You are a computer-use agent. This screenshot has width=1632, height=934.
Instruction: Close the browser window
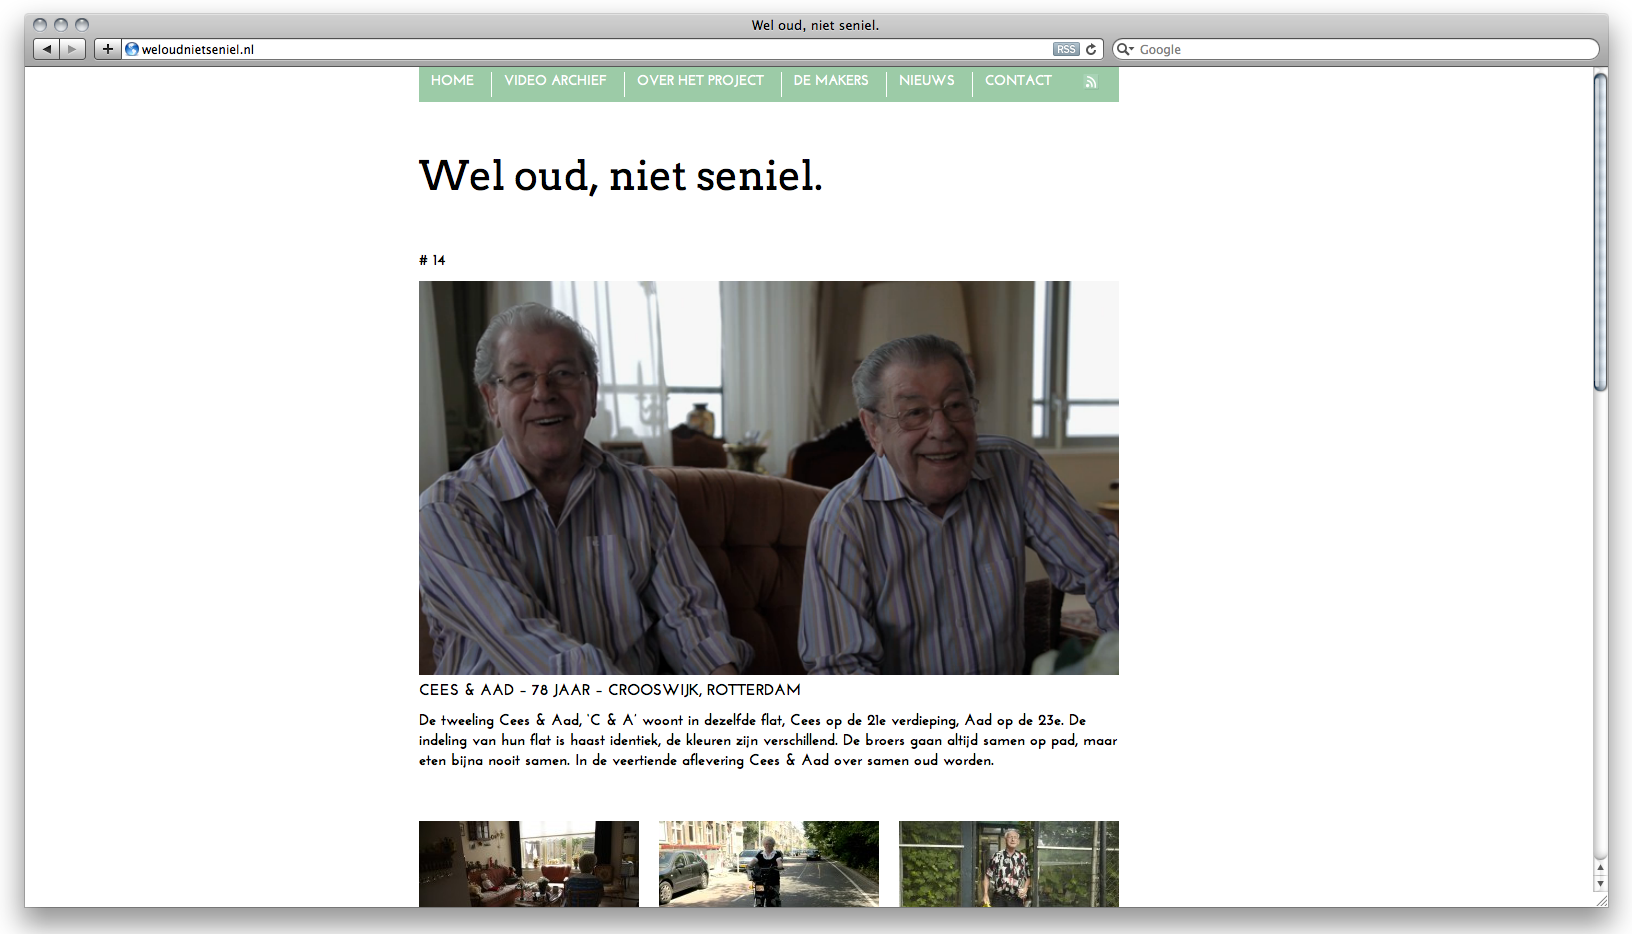tap(40, 25)
